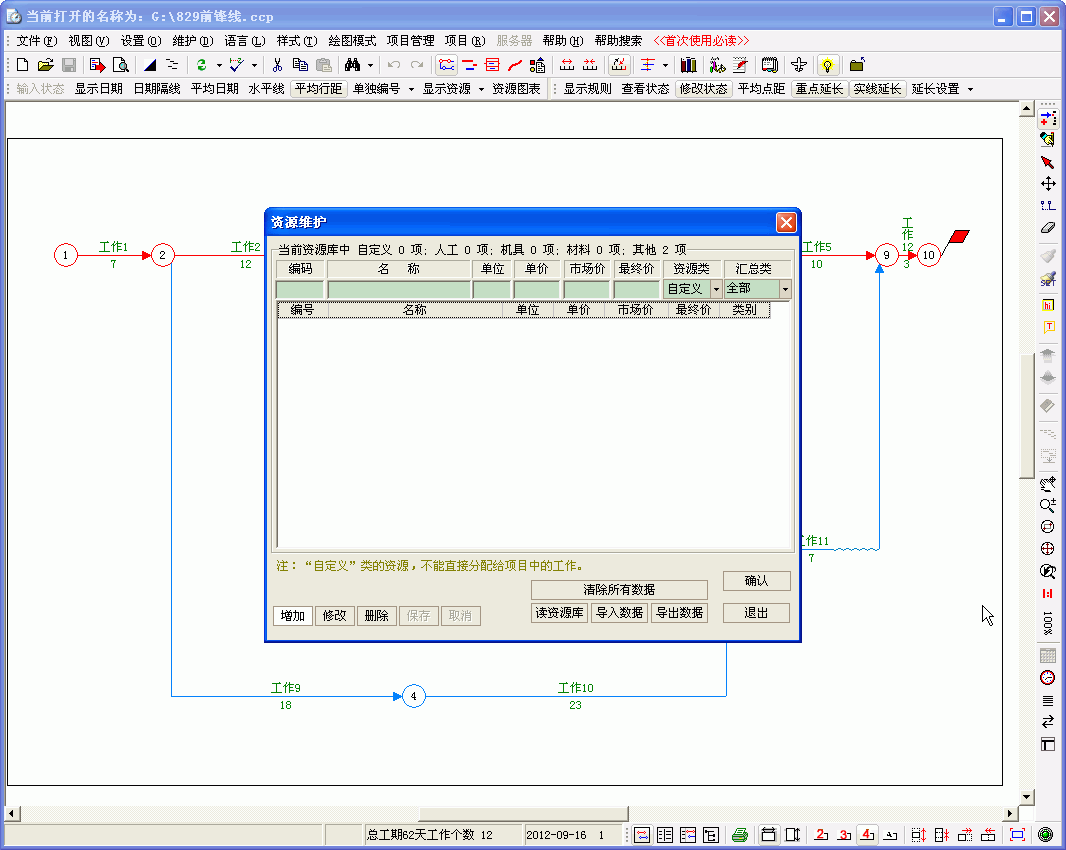
Task: Click the 读资源库 button
Action: coord(559,613)
